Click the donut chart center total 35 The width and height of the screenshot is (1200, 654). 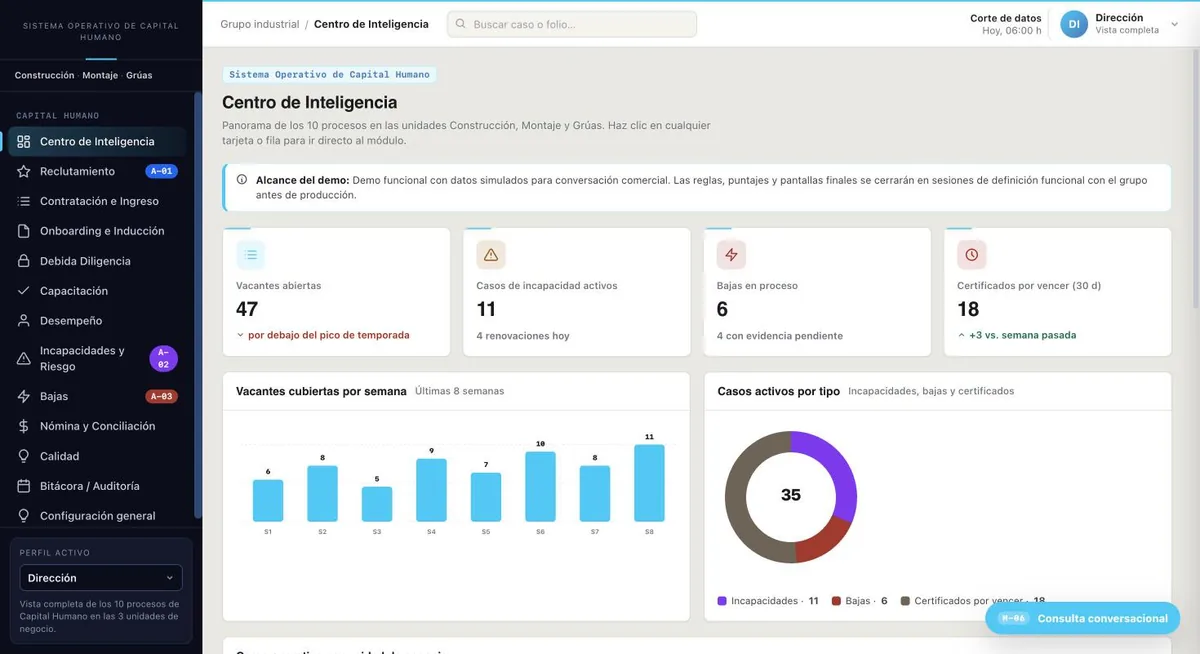791,495
